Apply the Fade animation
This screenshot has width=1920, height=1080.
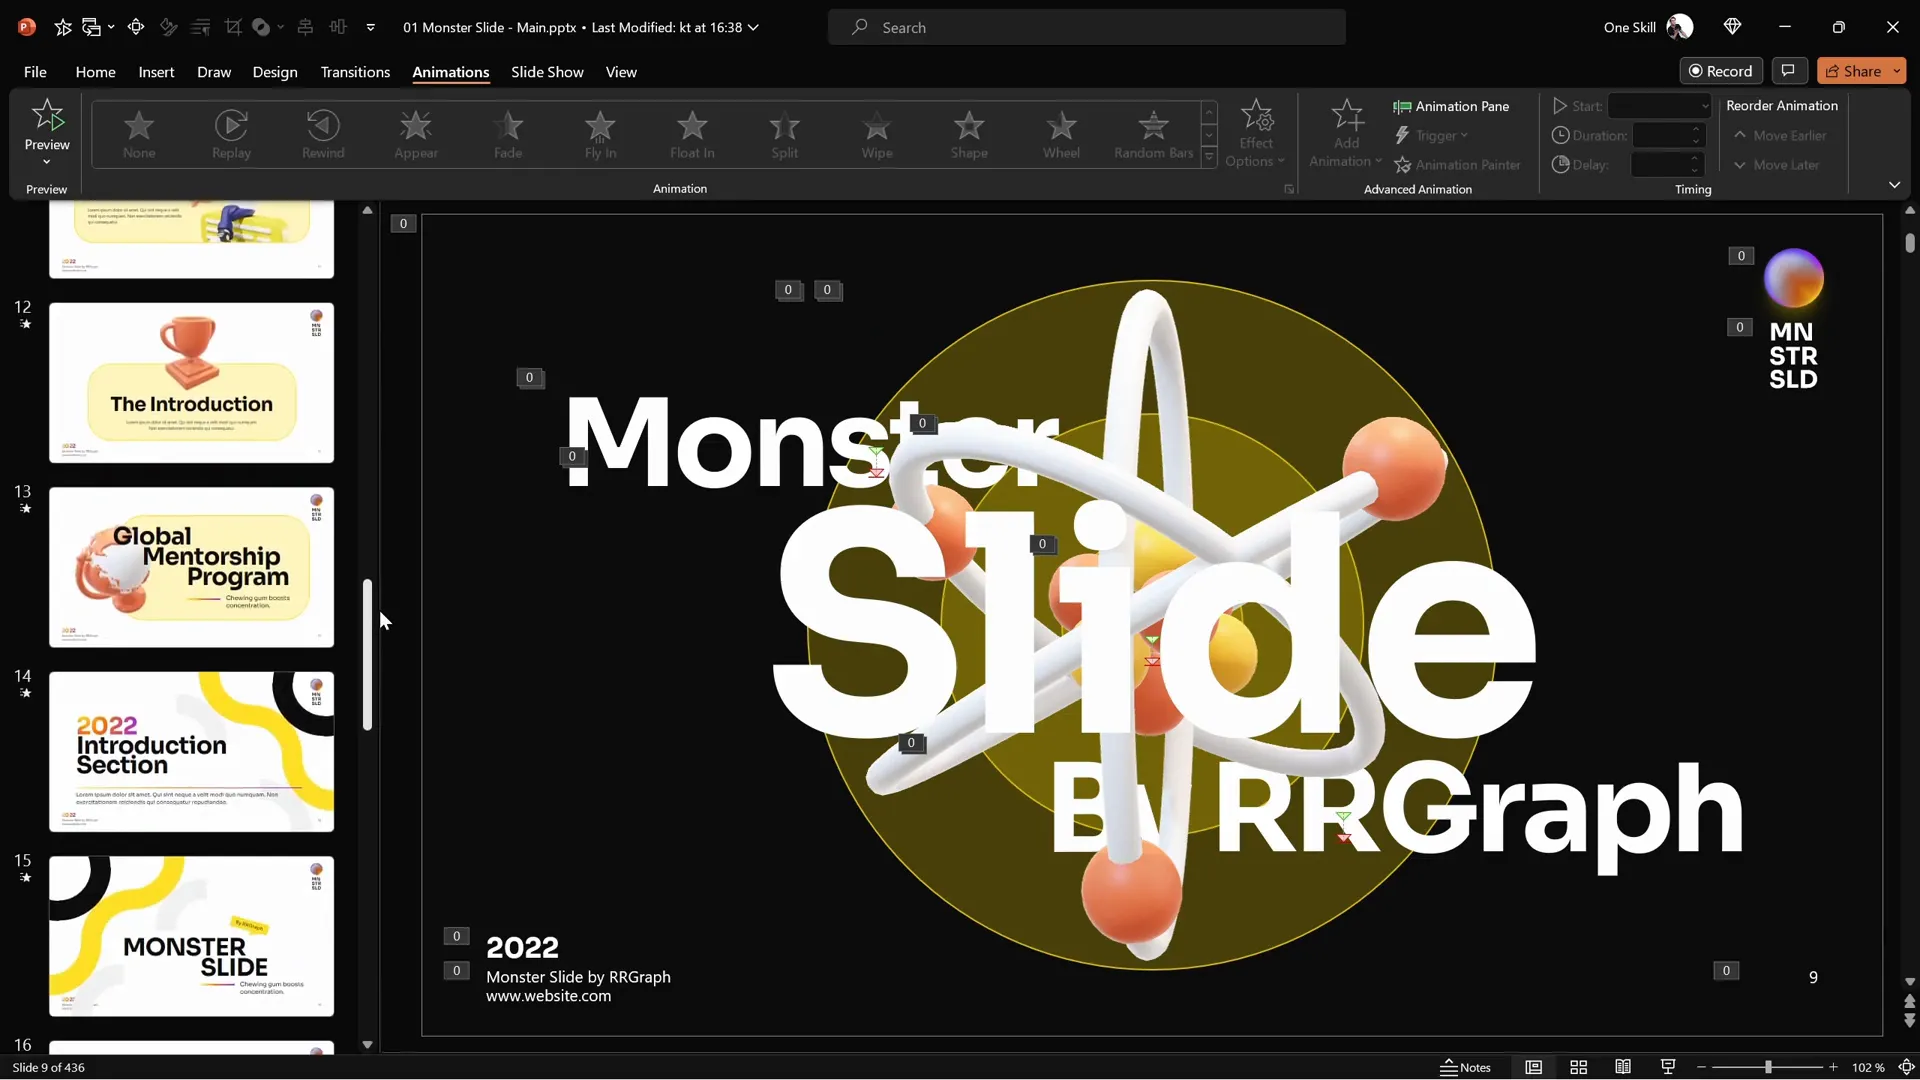508,134
